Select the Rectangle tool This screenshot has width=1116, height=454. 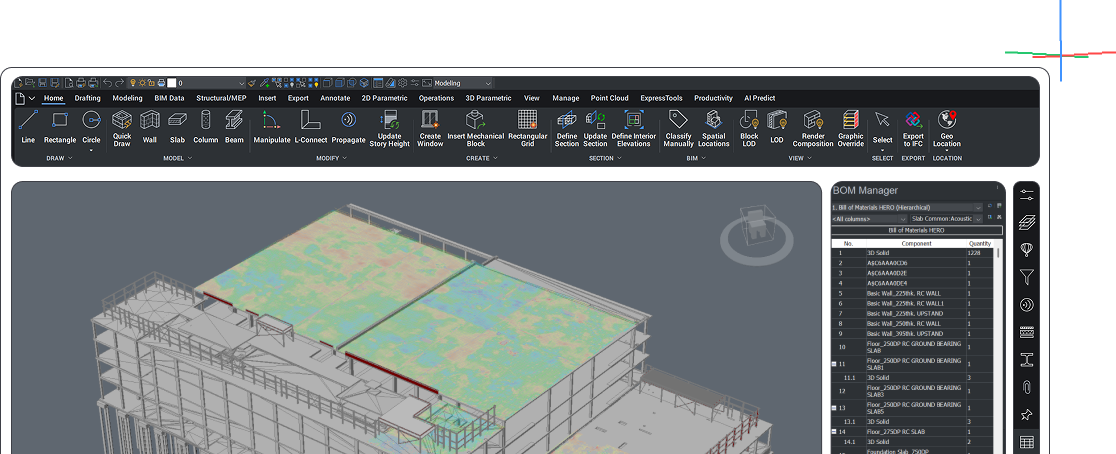click(60, 127)
